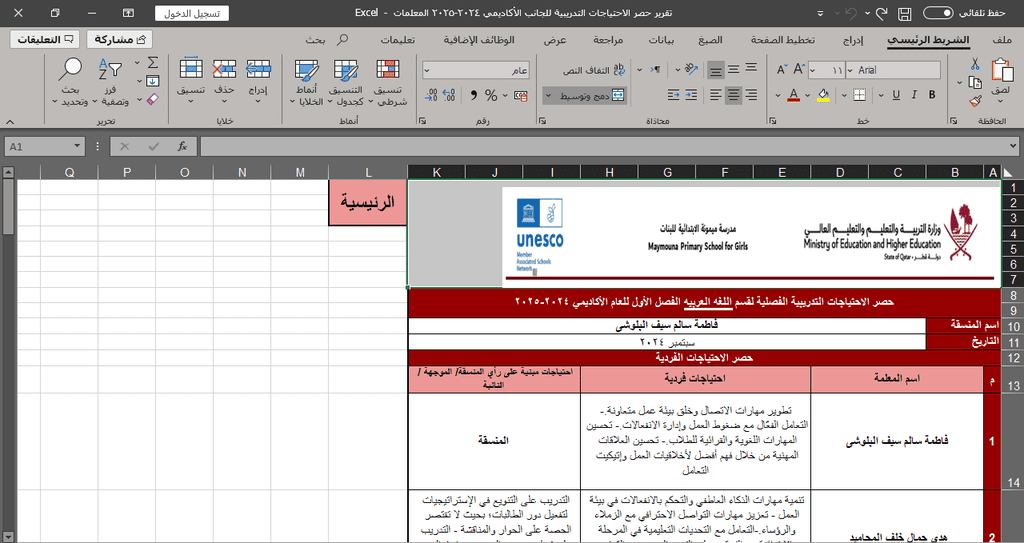Toggle Italic formatting (I)

(914, 95)
